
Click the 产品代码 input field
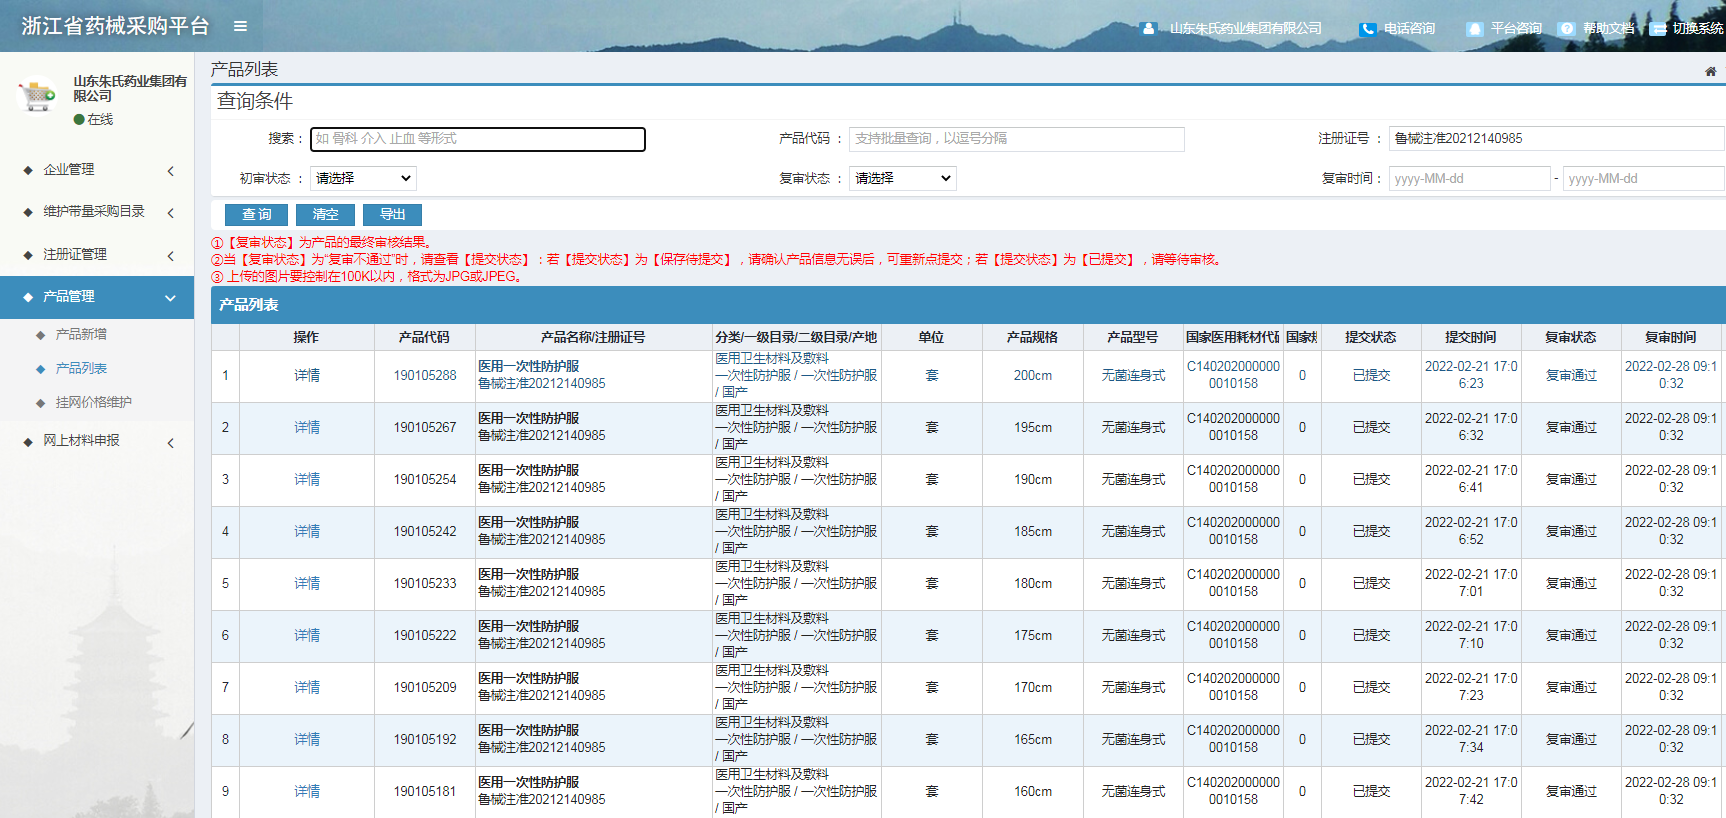pyautogui.click(x=1016, y=139)
